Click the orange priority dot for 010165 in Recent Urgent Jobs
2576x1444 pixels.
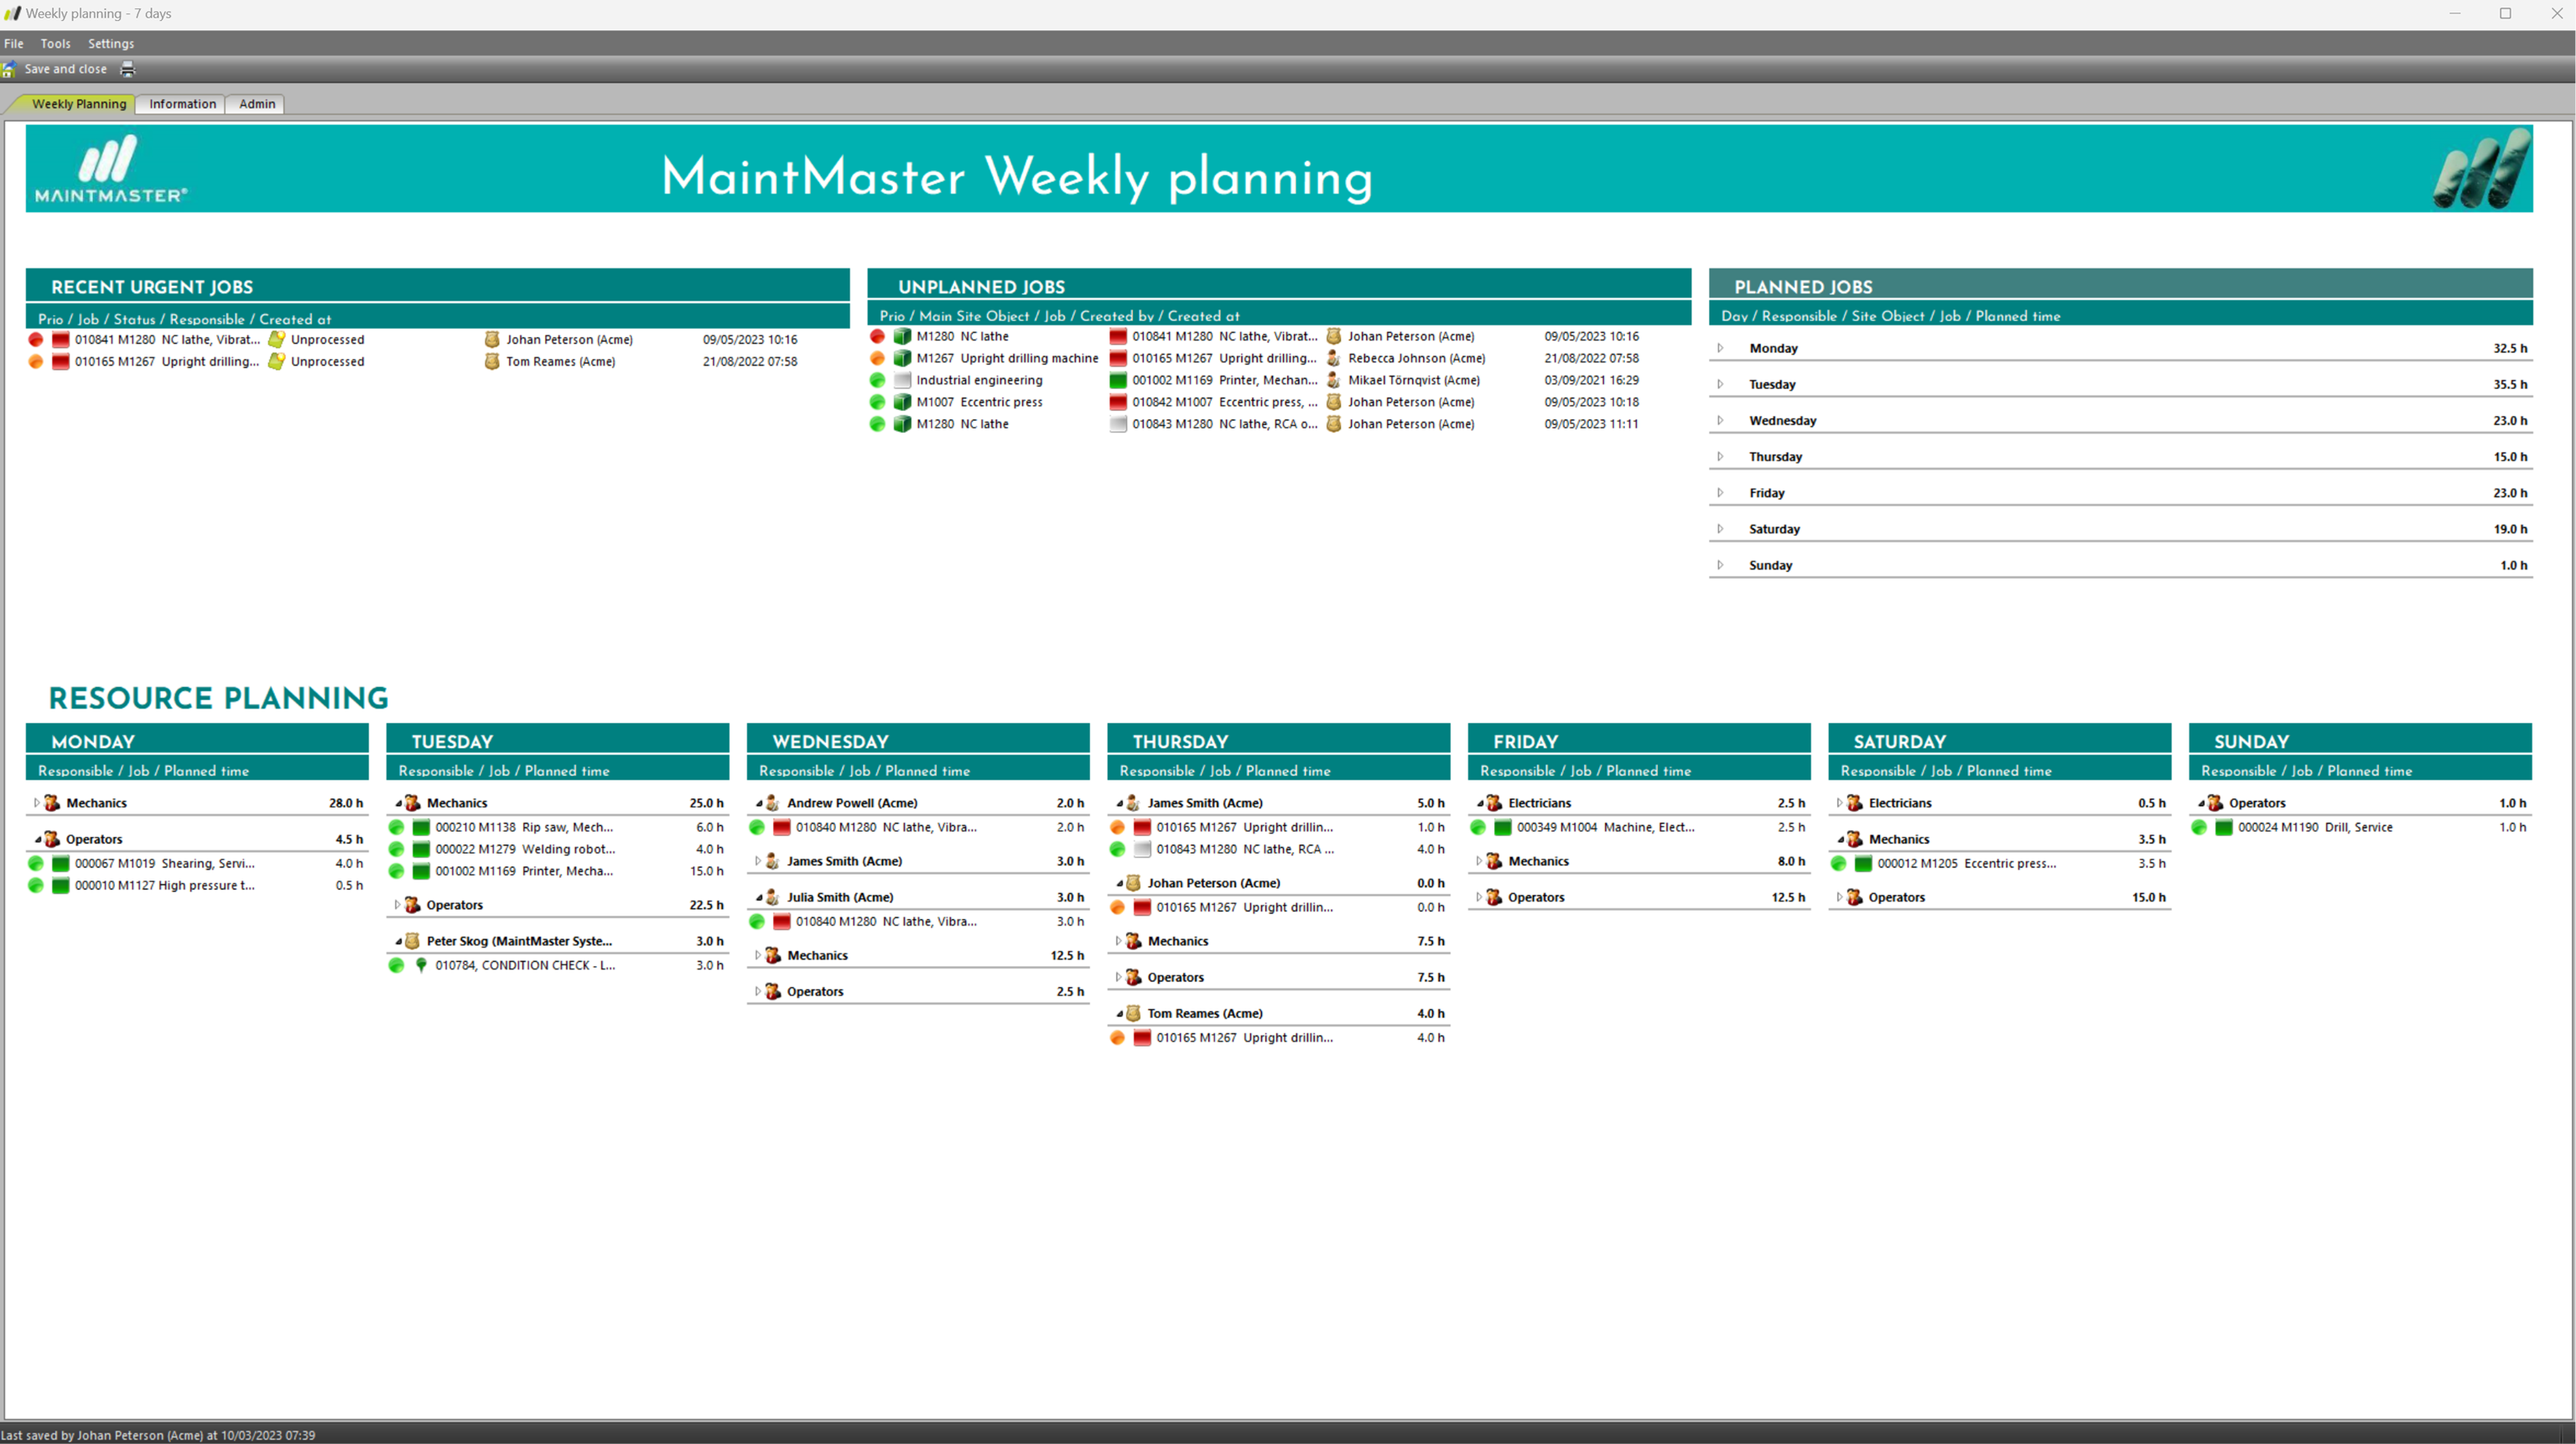(36, 362)
